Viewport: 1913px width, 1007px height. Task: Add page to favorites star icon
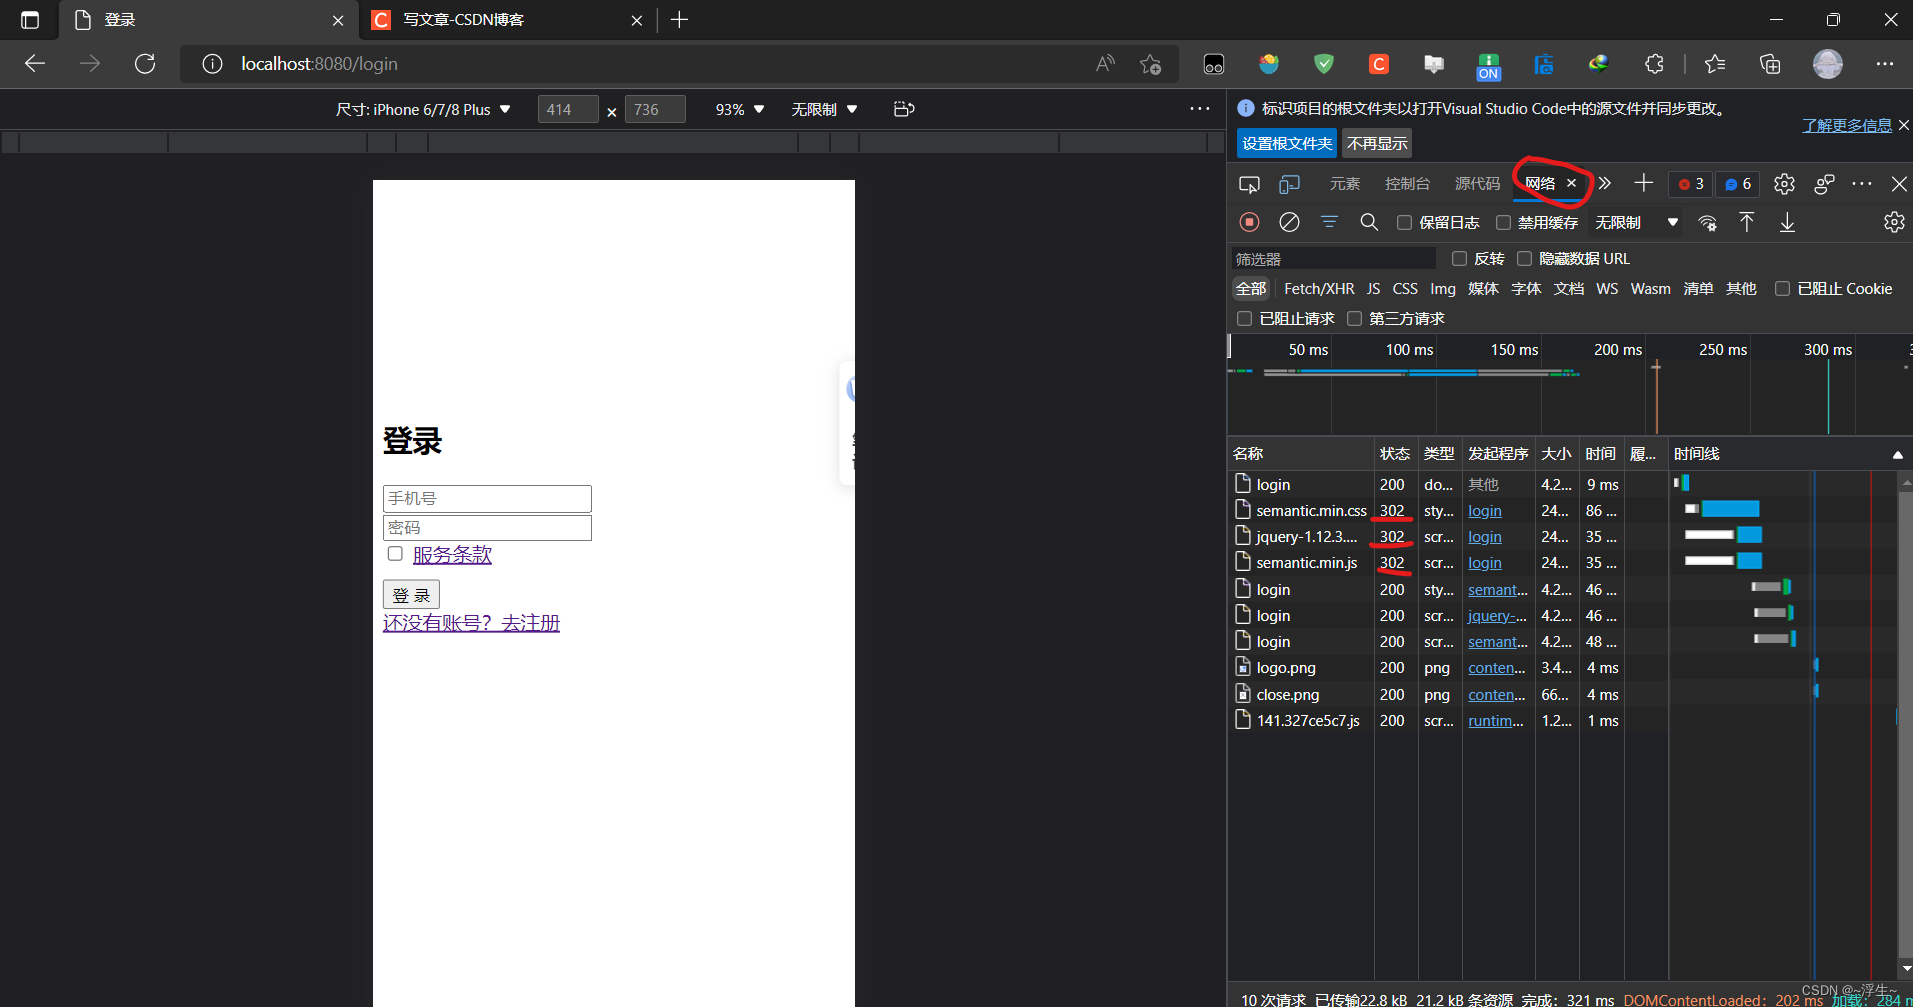pos(1150,64)
